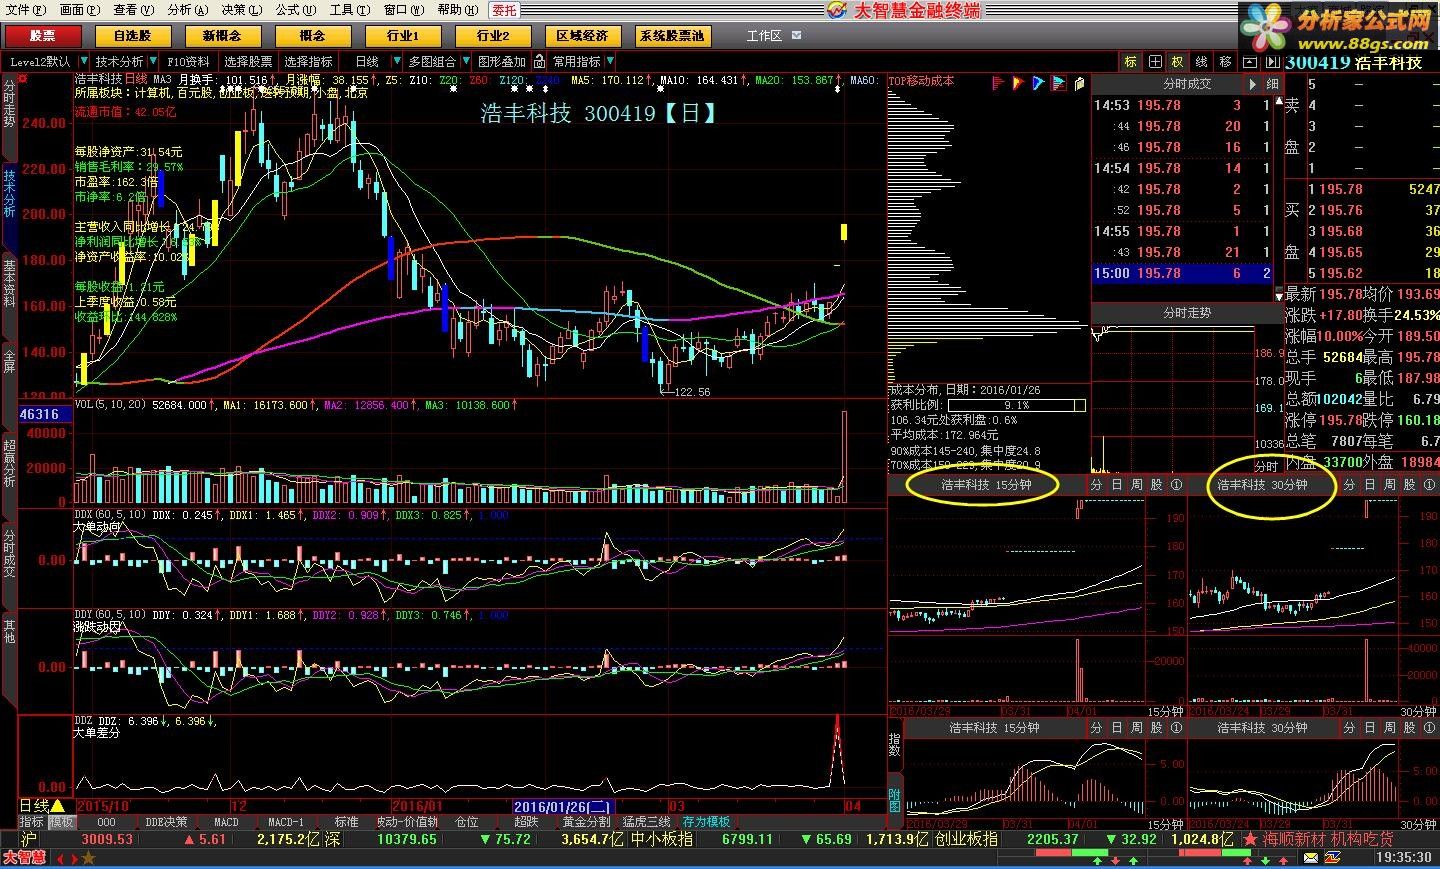This screenshot has height=869, width=1440.
Task: Select the 周 period in 30分钟 panel header
Action: pyautogui.click(x=1389, y=484)
